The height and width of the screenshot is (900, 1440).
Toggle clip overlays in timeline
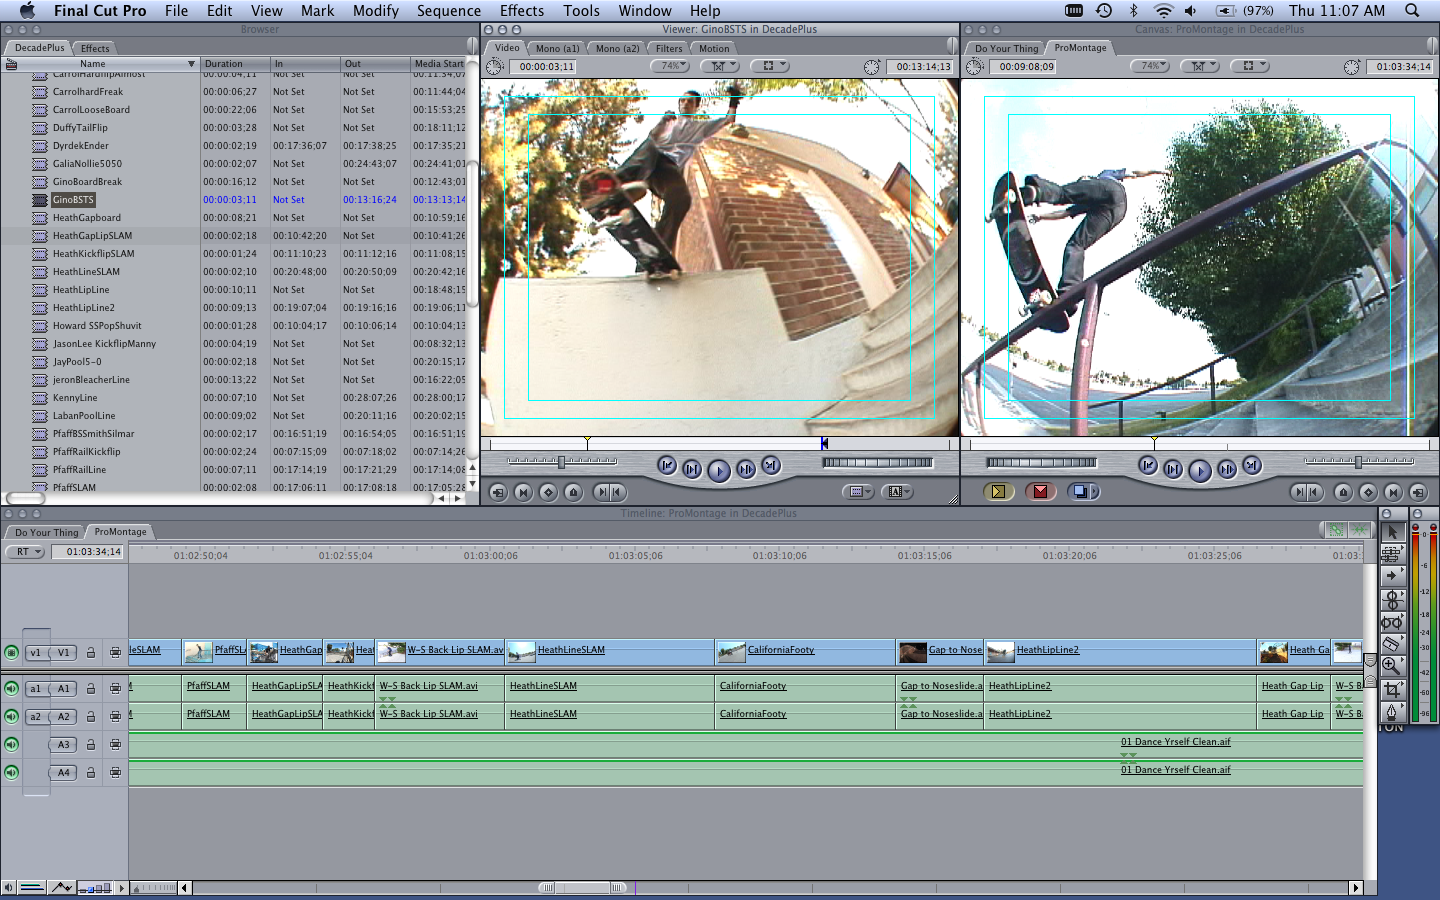[x=61, y=887]
